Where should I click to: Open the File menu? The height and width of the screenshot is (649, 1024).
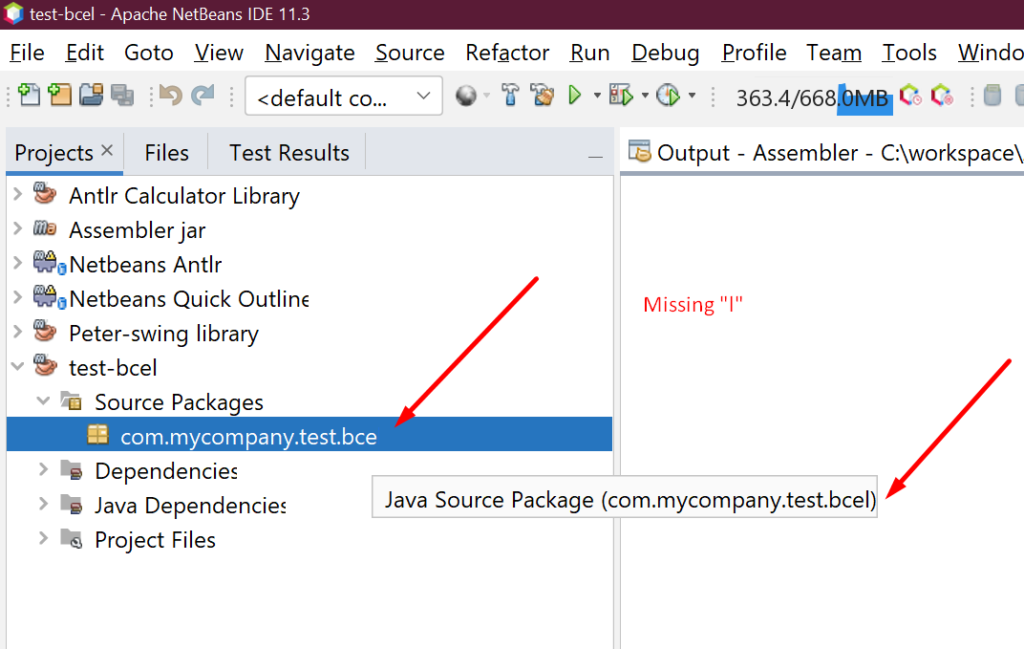(x=27, y=52)
